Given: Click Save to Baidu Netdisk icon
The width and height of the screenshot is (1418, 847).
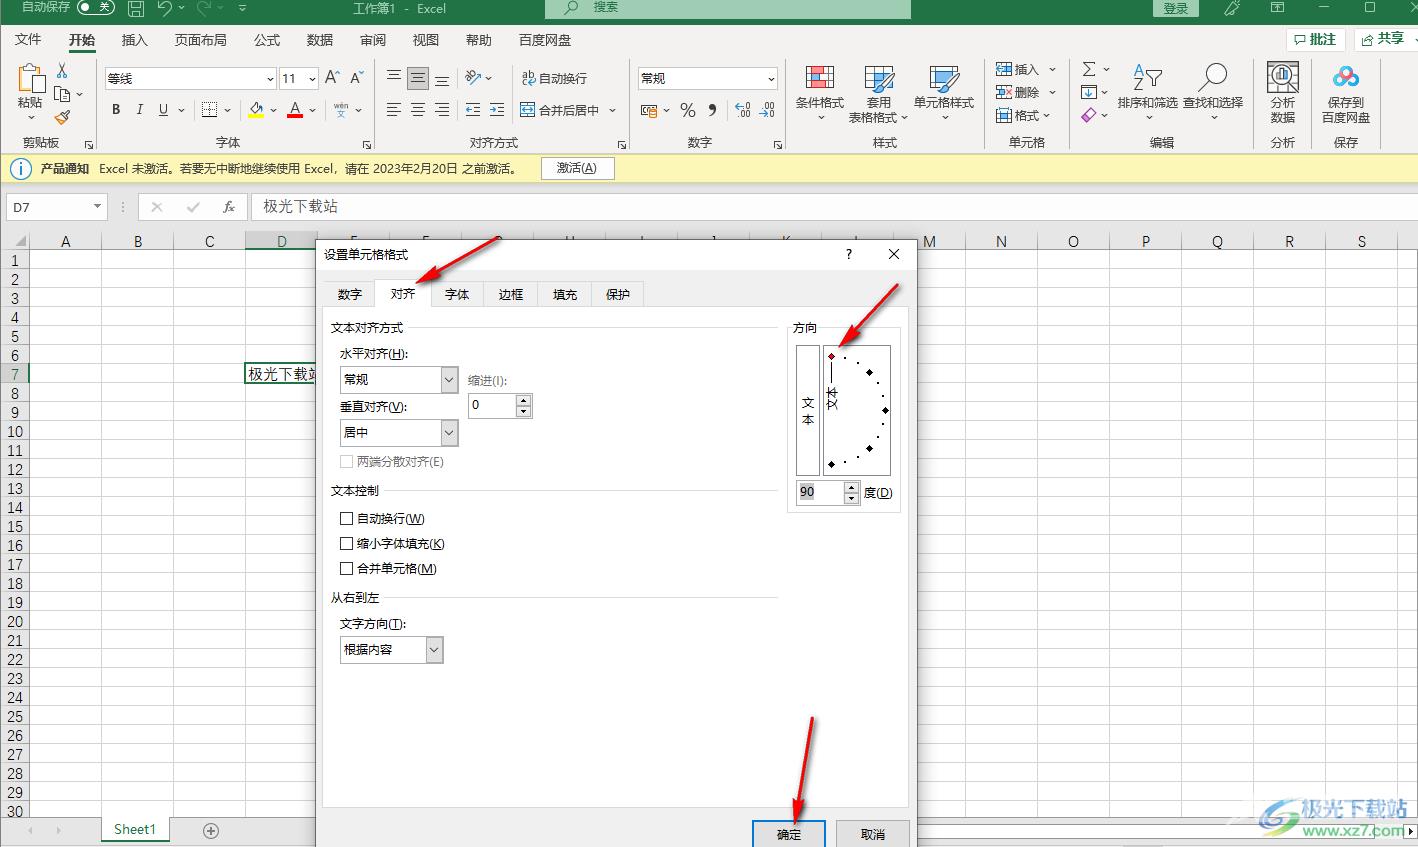Looking at the screenshot, I should pyautogui.click(x=1346, y=93).
